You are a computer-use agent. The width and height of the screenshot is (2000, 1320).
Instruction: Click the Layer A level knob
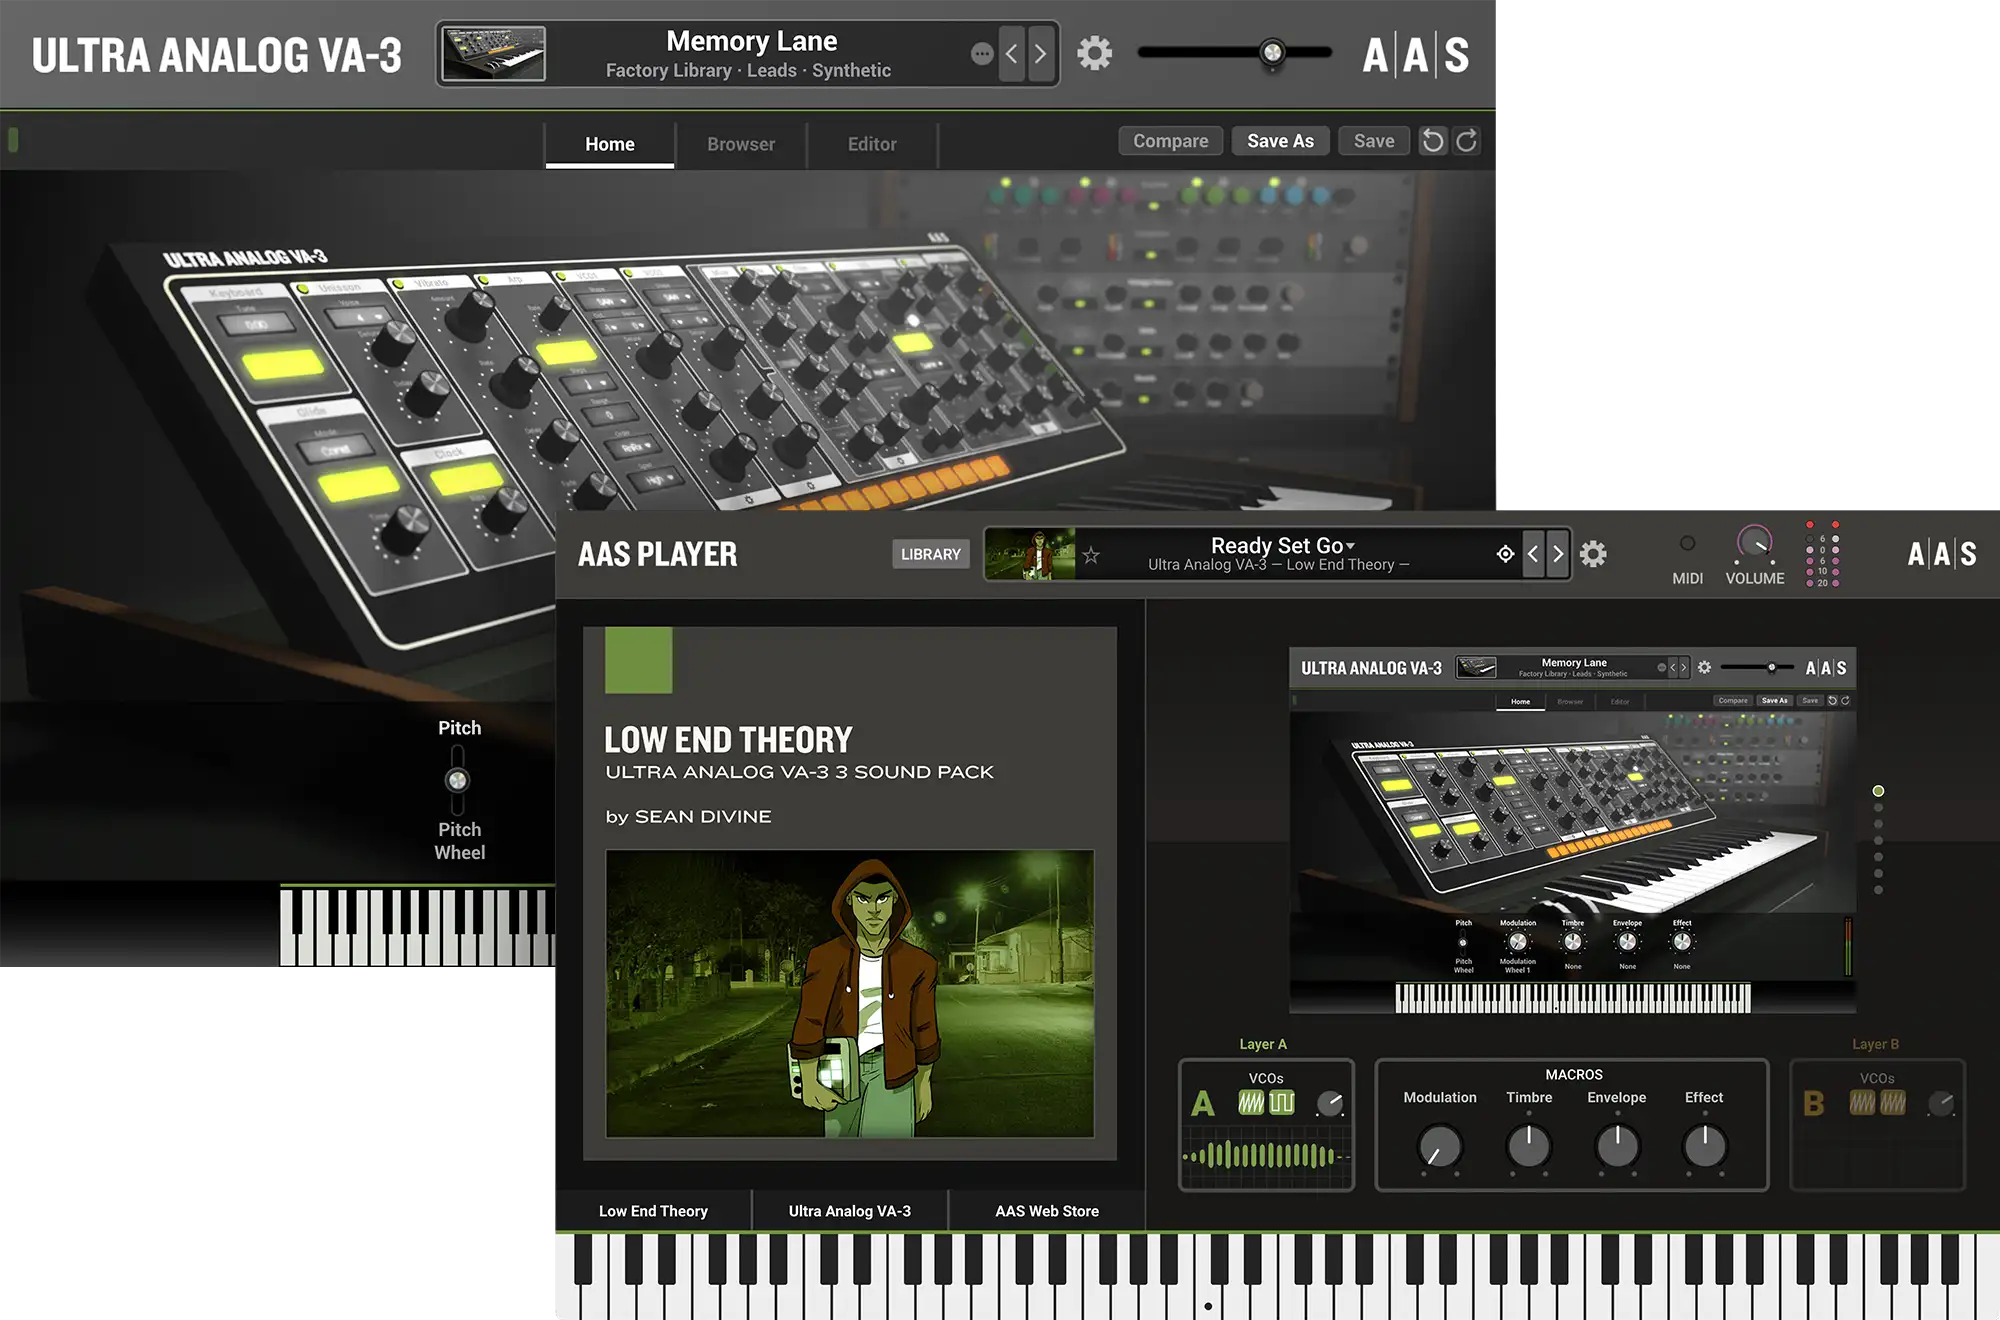coord(1330,1103)
